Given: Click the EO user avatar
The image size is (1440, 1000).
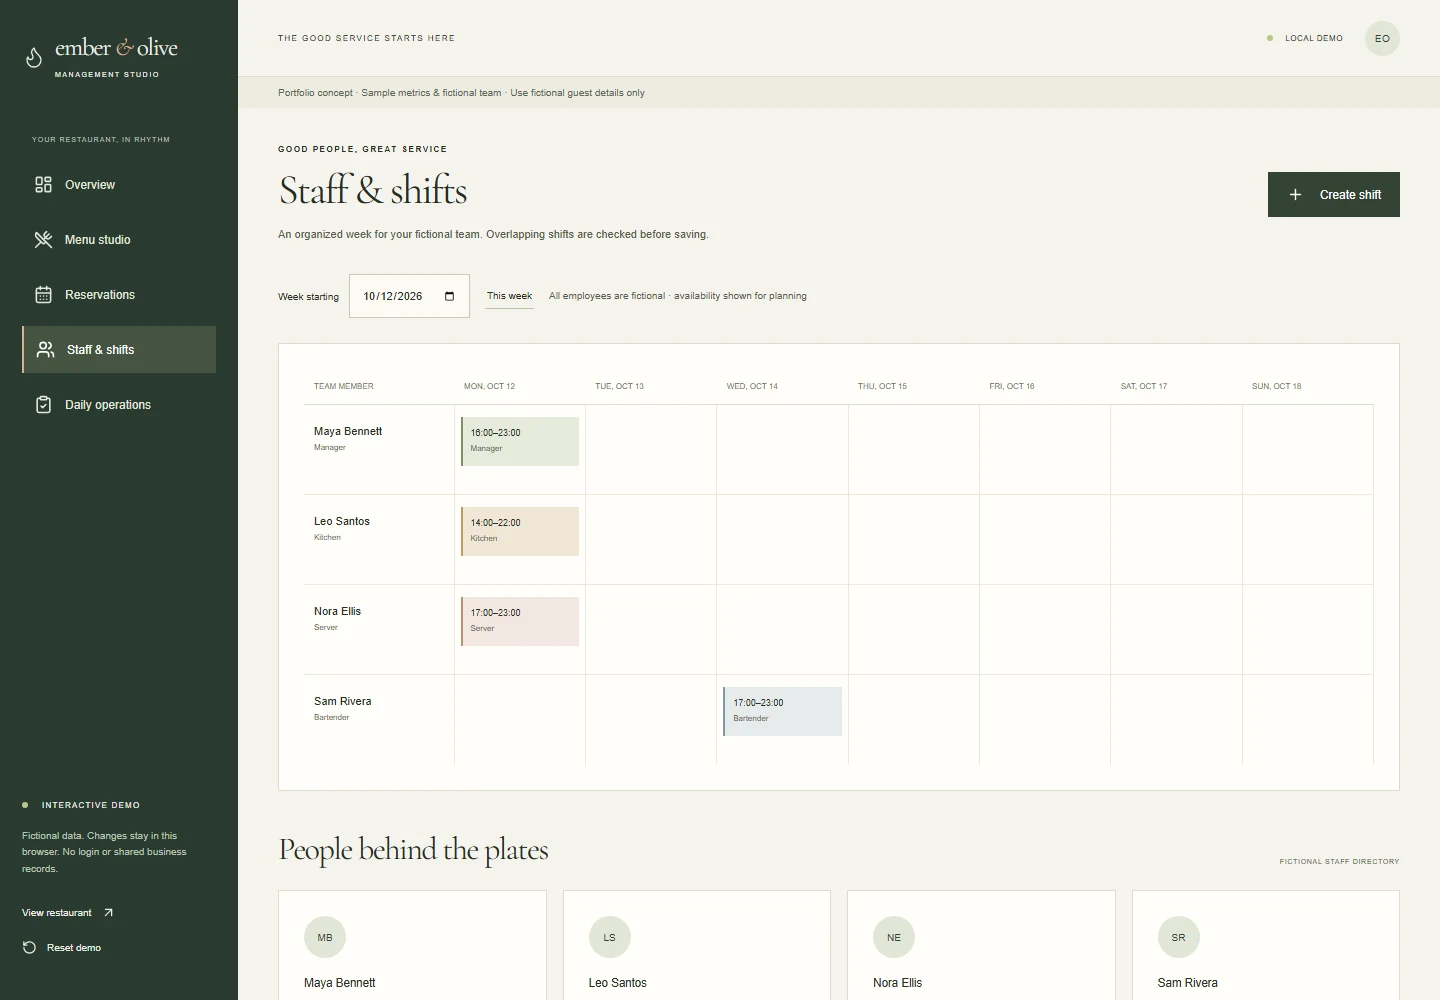Looking at the screenshot, I should pyautogui.click(x=1382, y=38).
